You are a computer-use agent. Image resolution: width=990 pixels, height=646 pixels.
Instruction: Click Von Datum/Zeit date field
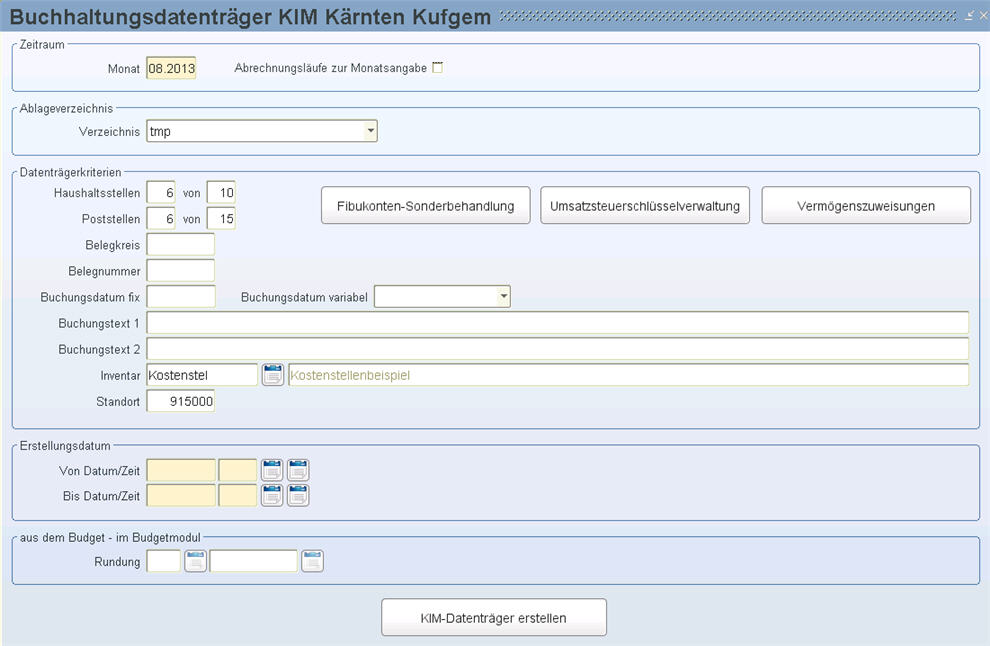181,470
